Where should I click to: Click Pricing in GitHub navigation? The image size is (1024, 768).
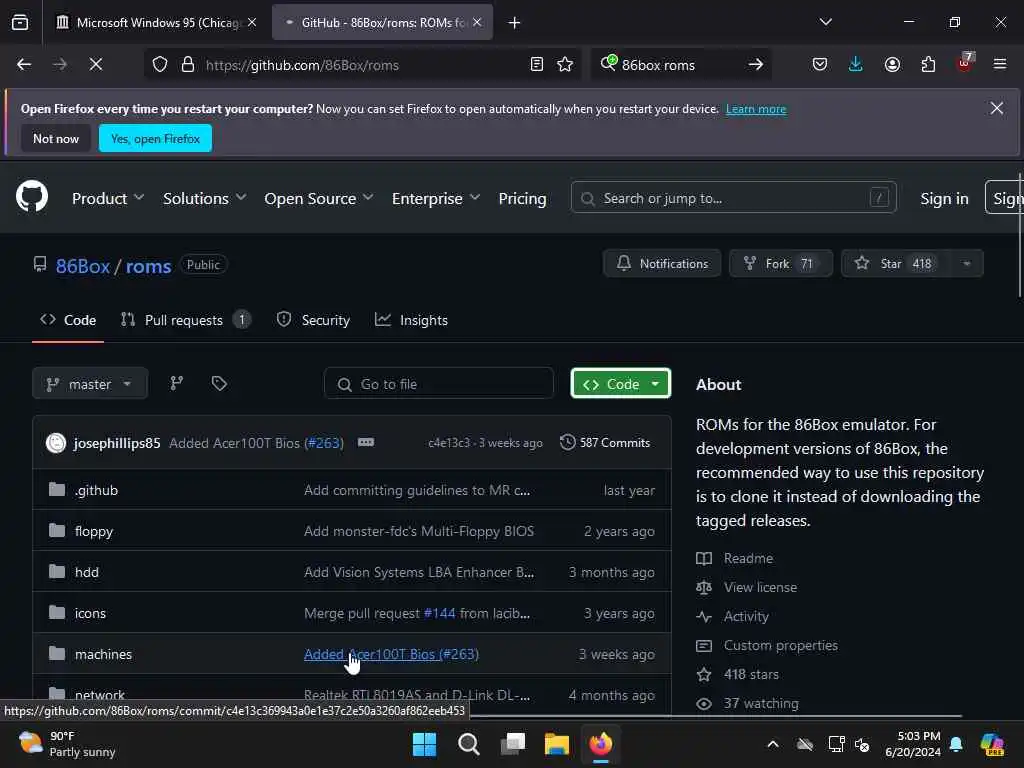click(522, 199)
